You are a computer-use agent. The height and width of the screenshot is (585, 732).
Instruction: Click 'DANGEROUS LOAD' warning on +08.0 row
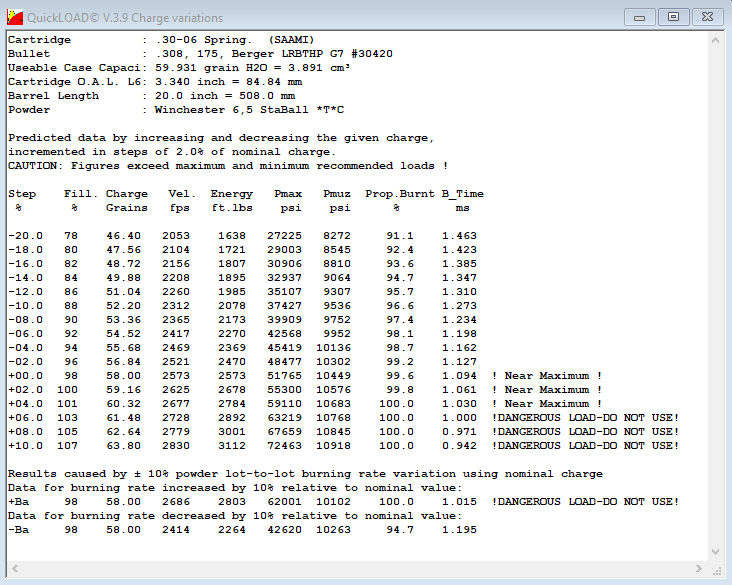coord(585,432)
